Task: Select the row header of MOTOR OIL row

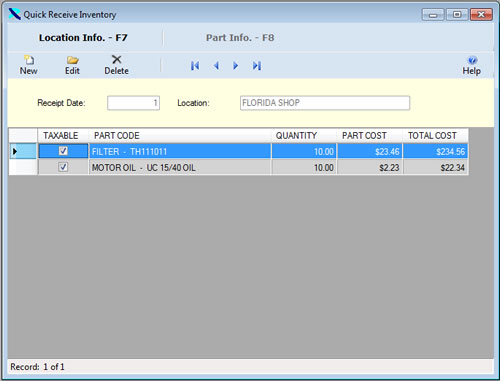Action: tap(23, 167)
